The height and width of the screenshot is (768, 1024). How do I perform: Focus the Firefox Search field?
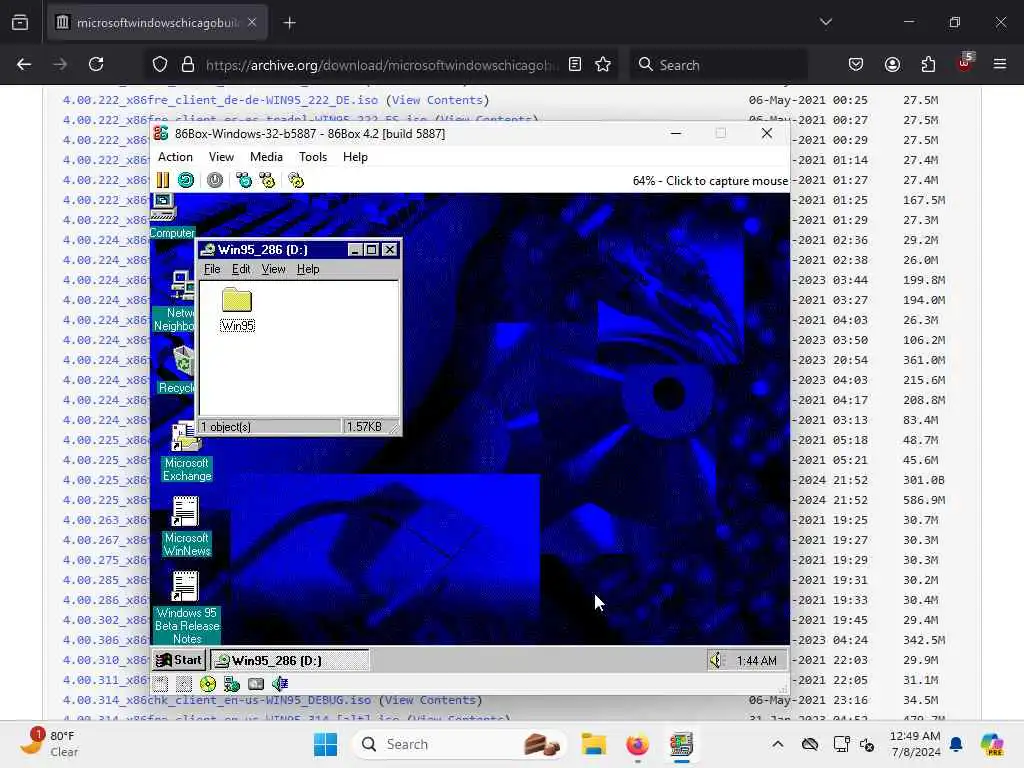718,65
